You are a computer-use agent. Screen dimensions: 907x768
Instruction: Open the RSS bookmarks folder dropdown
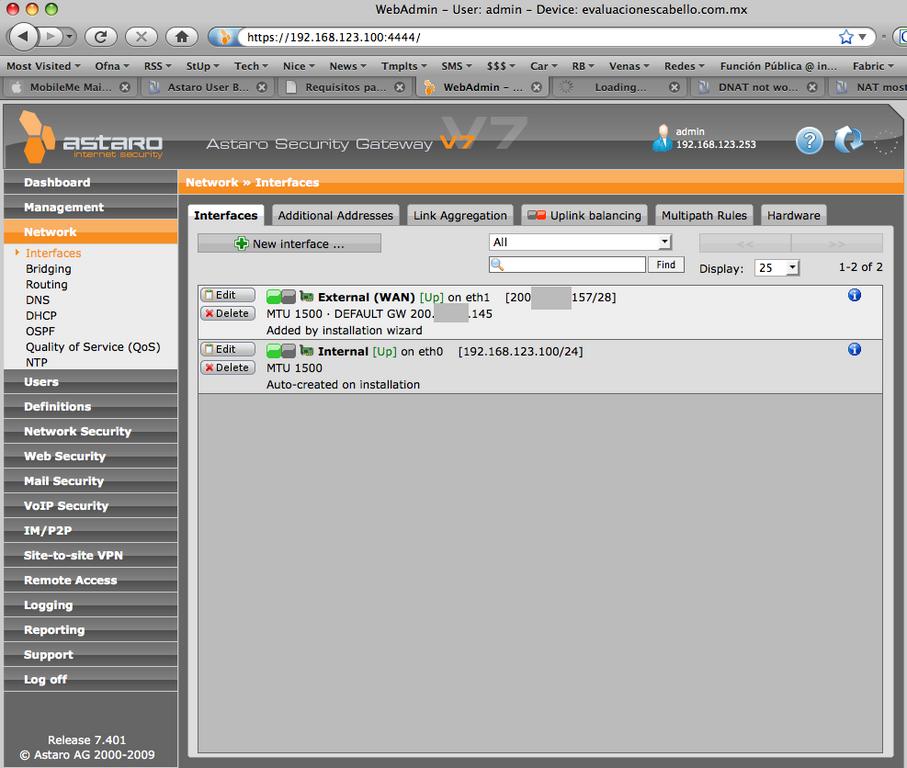158,66
